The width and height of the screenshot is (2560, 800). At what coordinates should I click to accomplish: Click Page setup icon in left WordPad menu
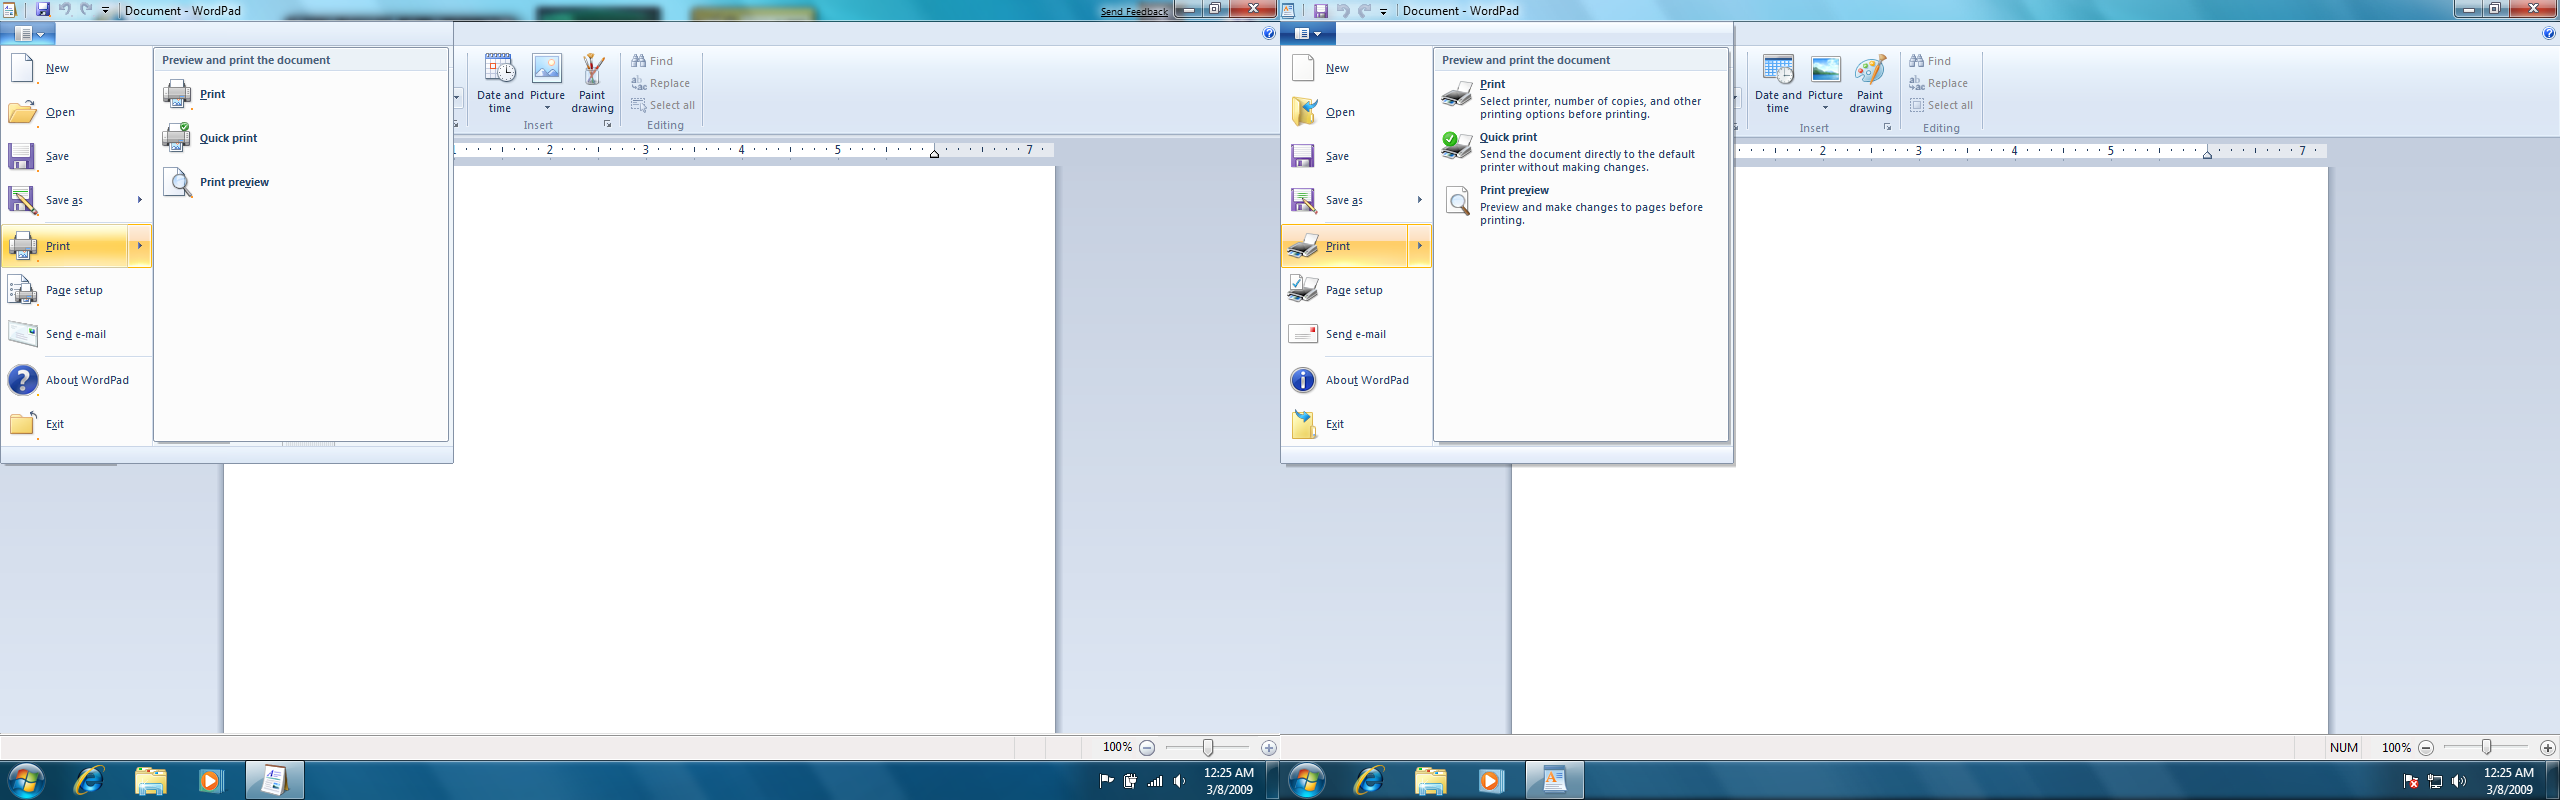click(22, 290)
